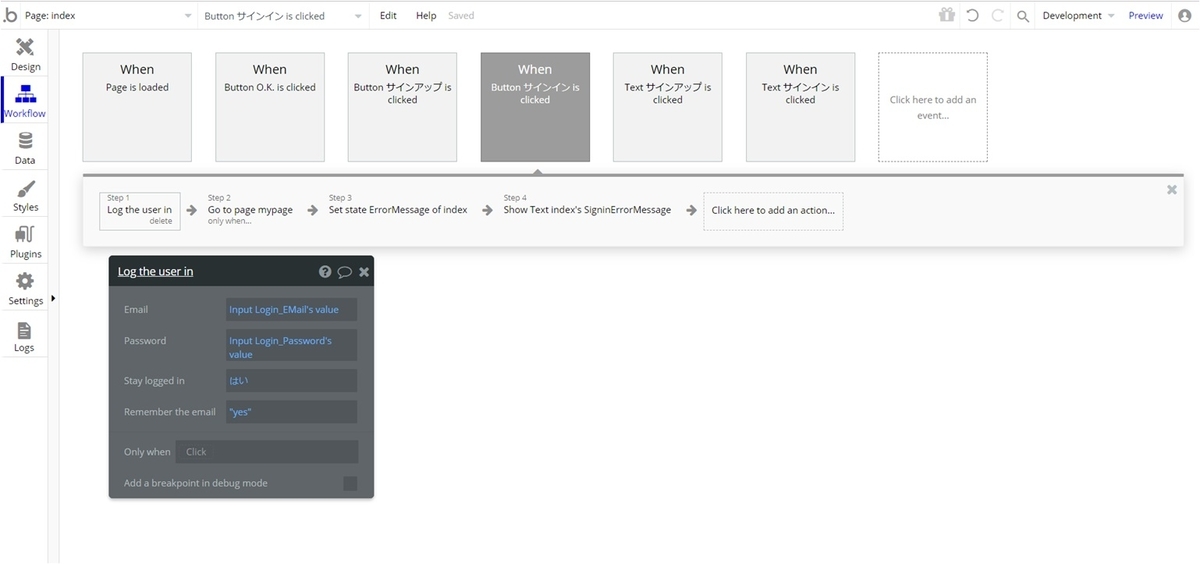Click the redo arrow icon

point(997,15)
